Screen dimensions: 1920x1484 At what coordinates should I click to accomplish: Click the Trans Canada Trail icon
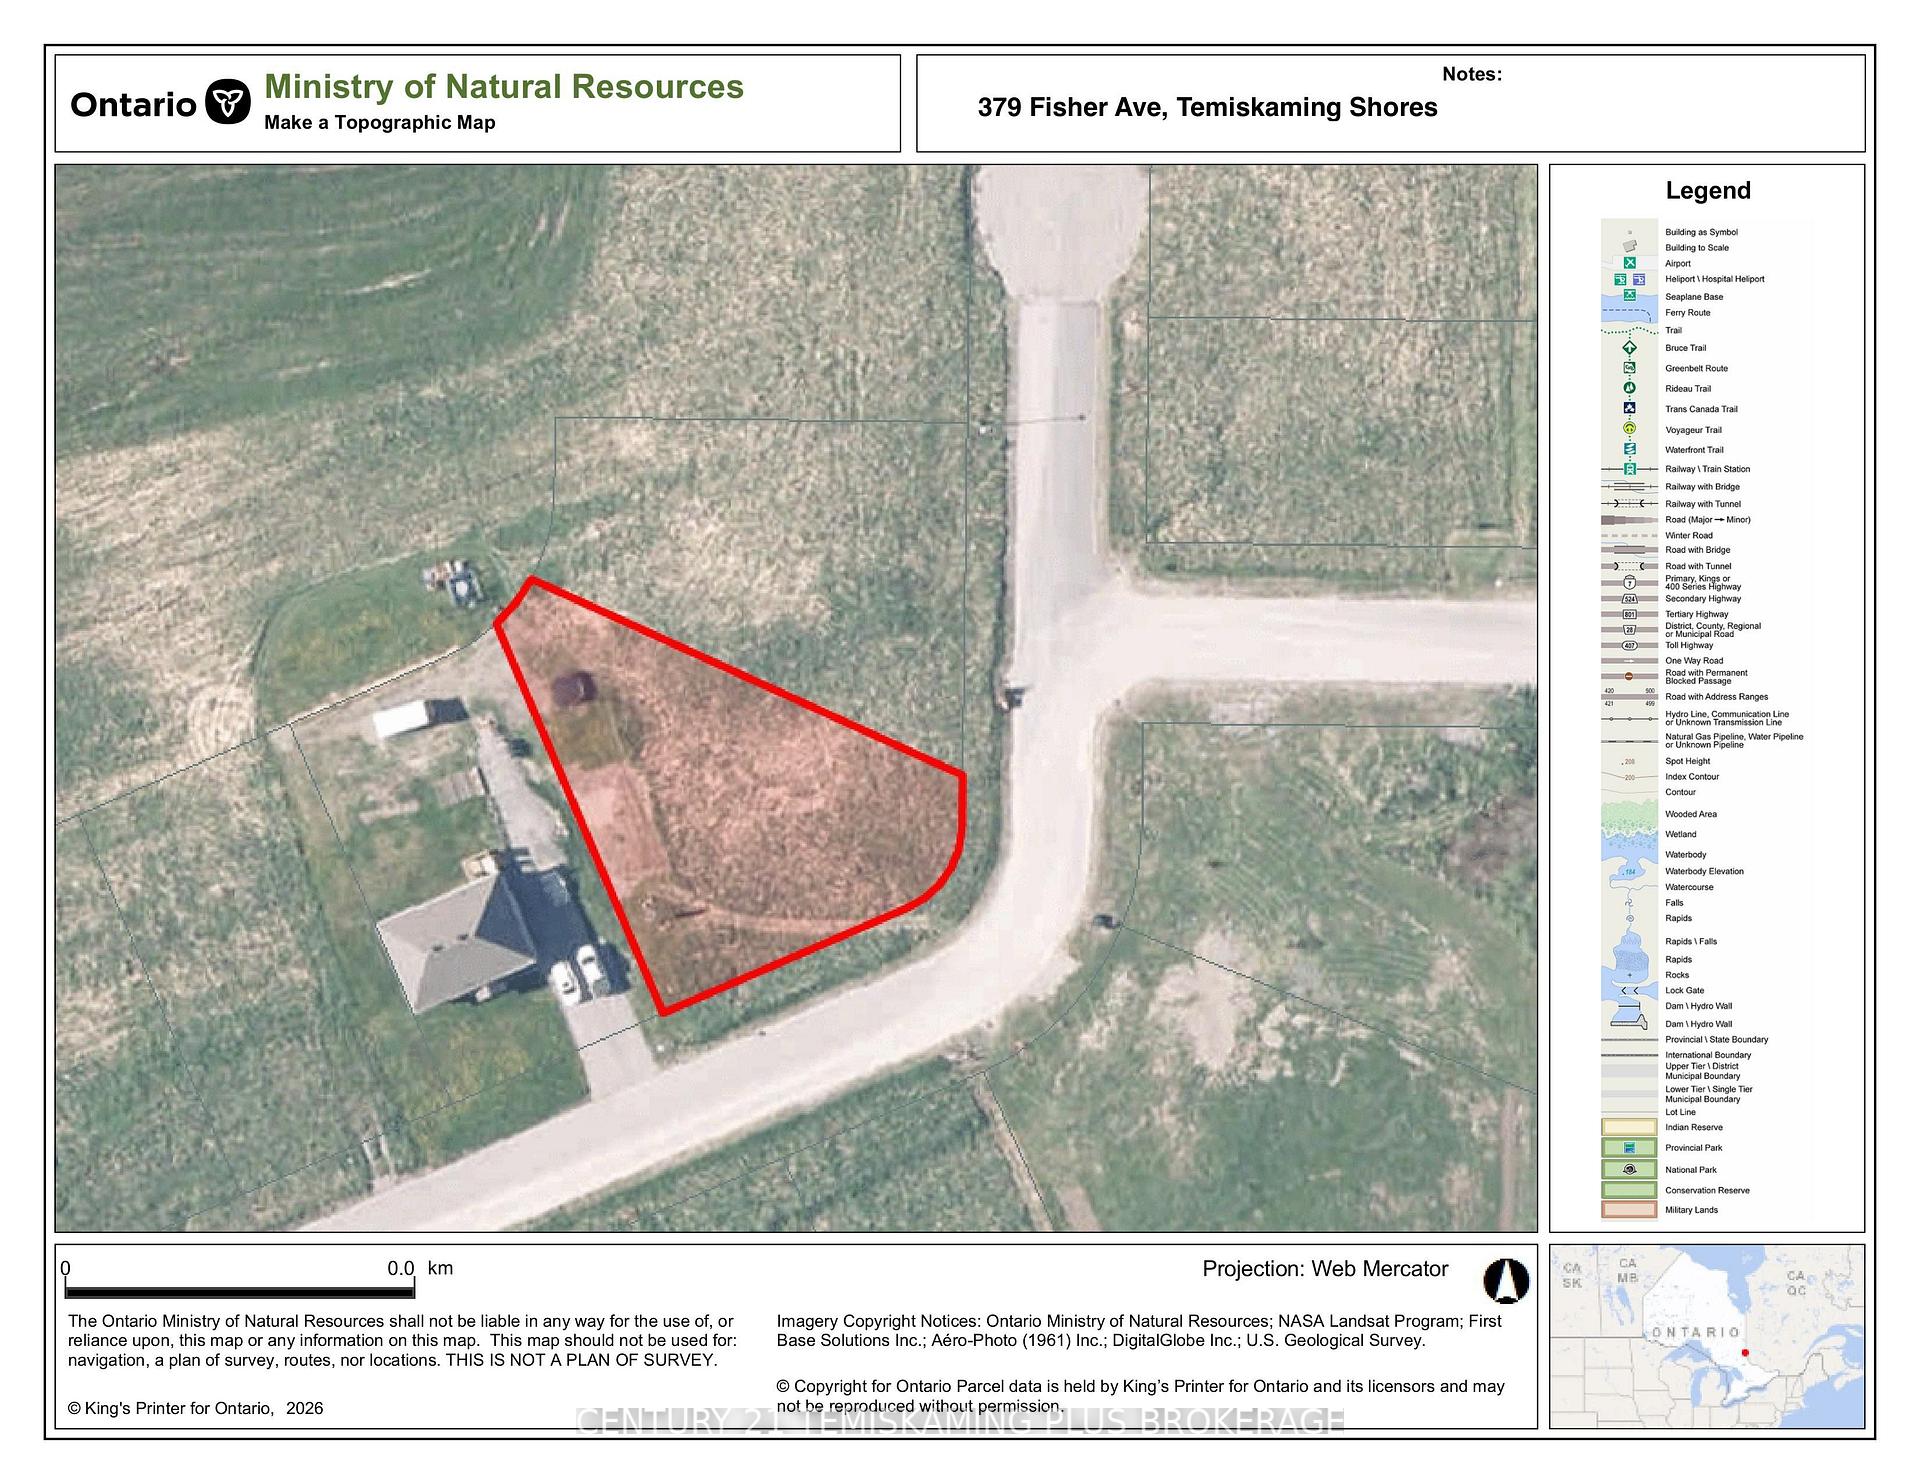tap(1629, 408)
